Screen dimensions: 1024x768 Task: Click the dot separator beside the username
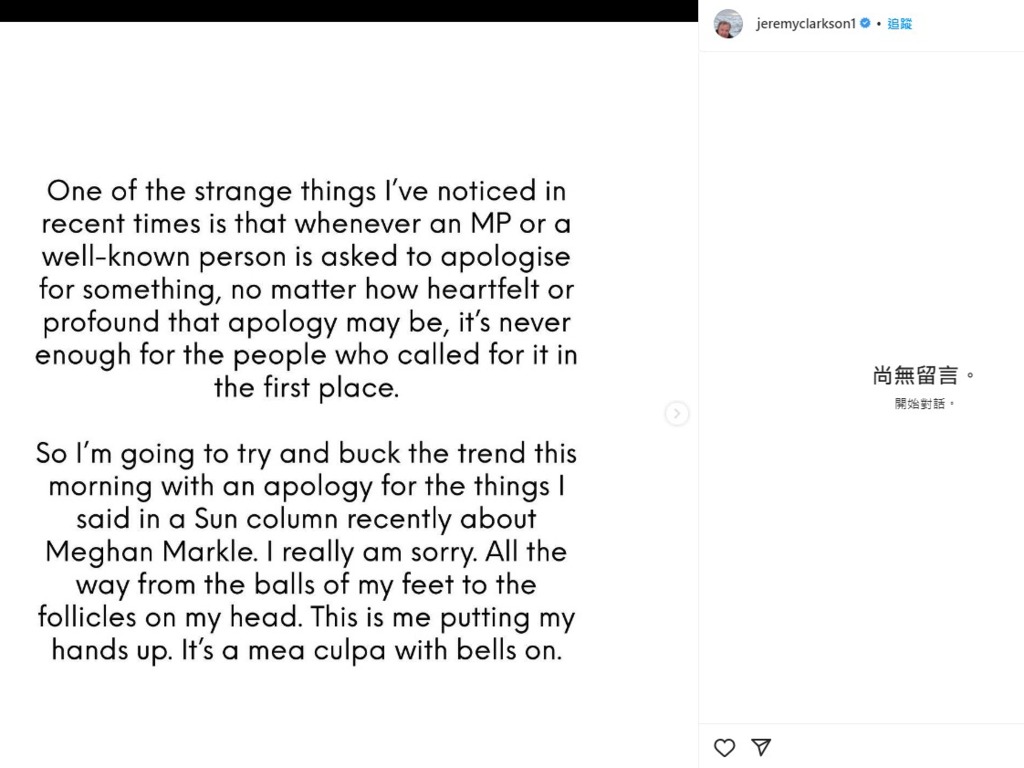pos(879,24)
